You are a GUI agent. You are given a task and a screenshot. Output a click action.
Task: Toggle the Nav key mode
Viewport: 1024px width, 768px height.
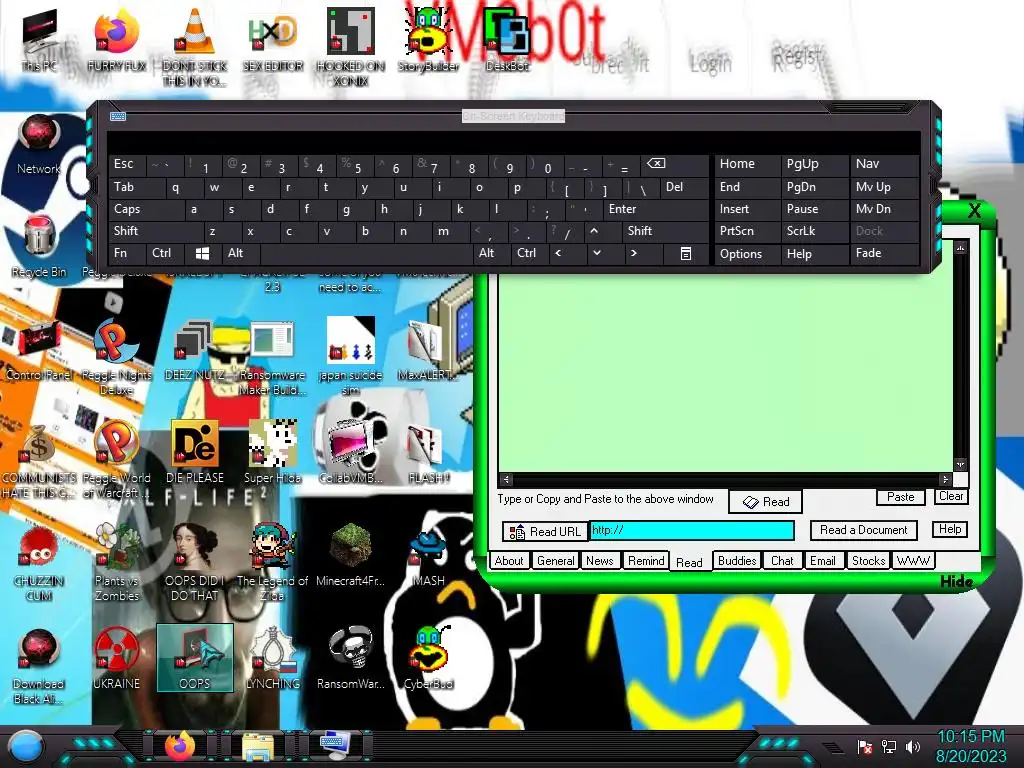884,164
